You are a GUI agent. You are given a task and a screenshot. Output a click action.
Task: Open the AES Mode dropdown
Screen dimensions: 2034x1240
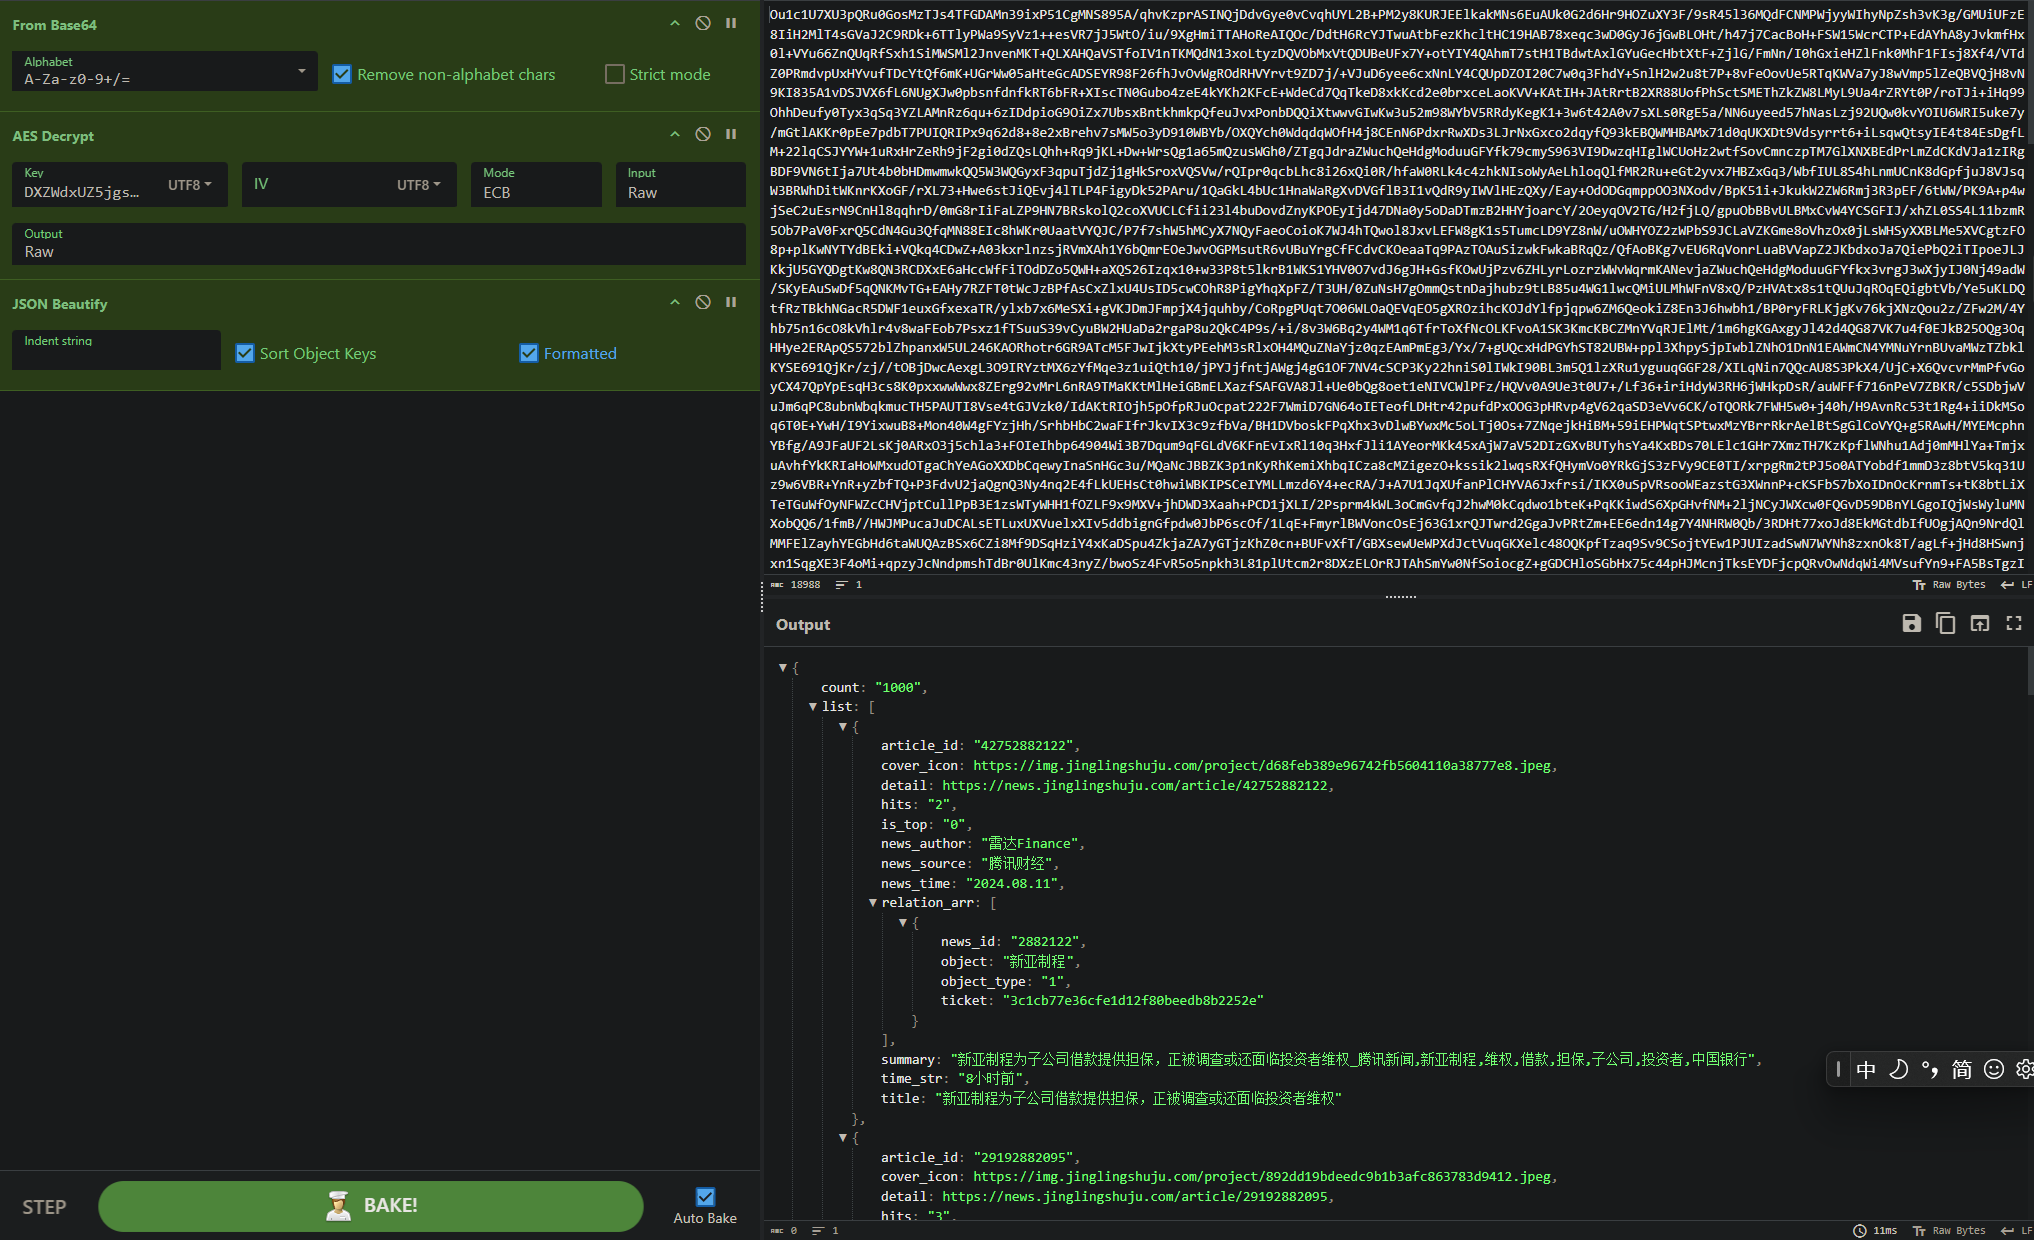tap(536, 185)
